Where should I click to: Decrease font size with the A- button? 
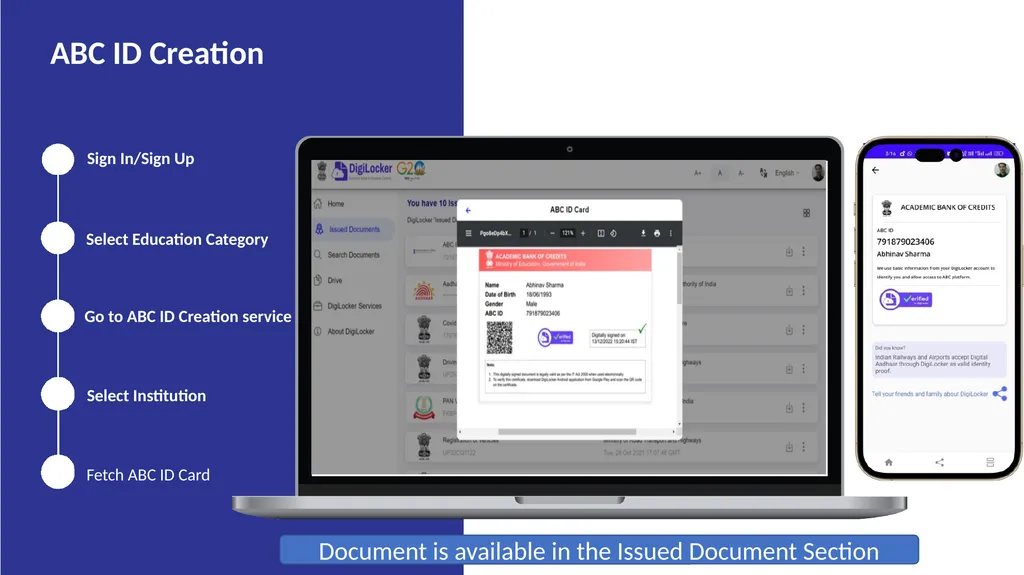click(x=741, y=173)
